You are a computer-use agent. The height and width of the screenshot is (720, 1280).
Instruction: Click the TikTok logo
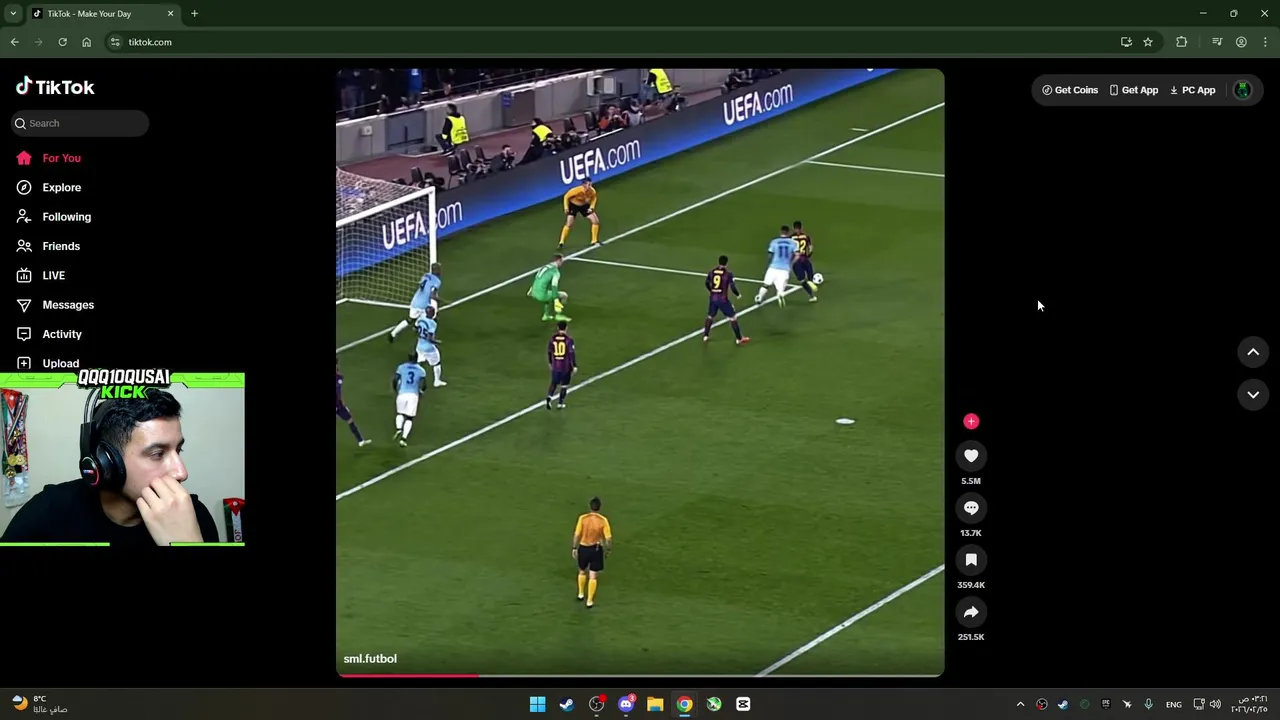tap(55, 87)
